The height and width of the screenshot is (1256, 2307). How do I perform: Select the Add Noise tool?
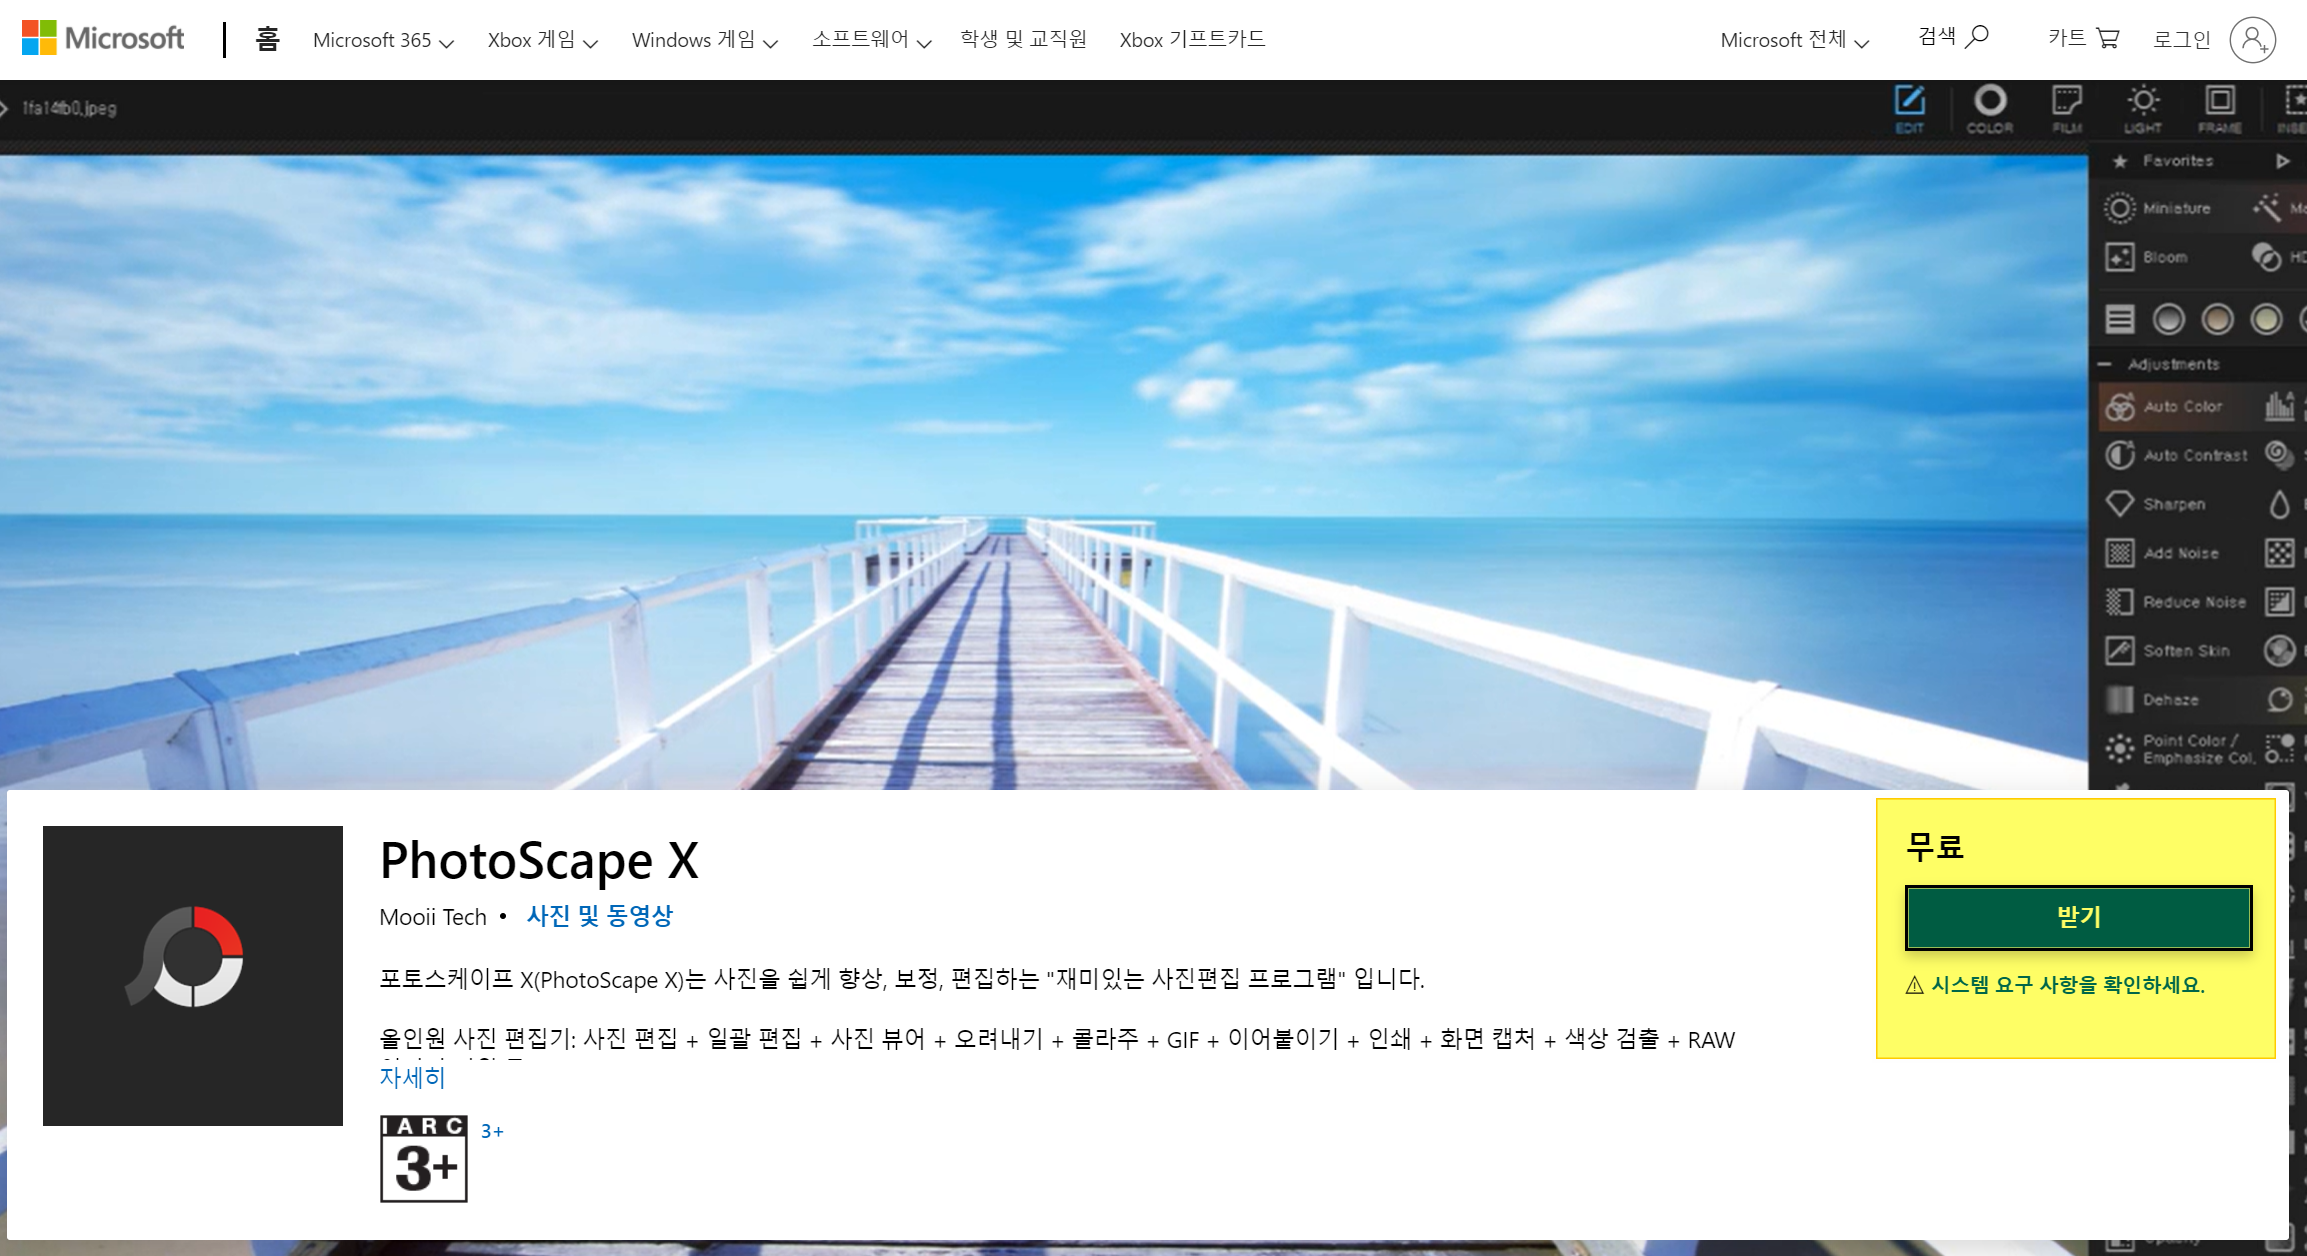coord(2162,553)
